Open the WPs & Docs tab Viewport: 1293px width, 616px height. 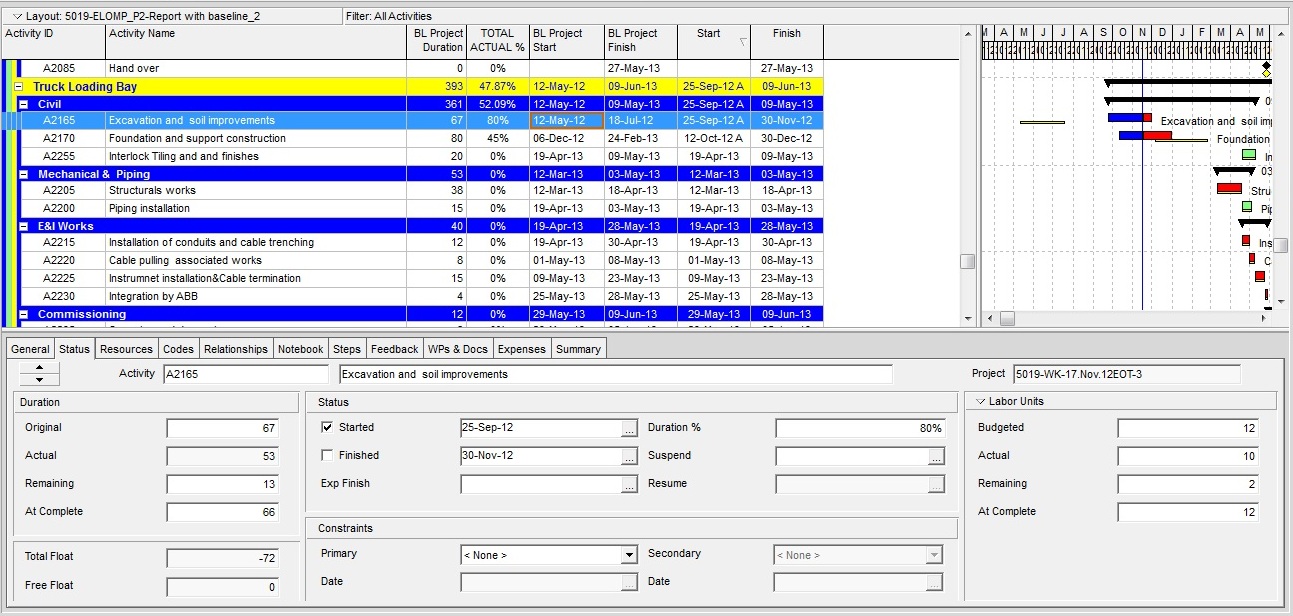[458, 349]
